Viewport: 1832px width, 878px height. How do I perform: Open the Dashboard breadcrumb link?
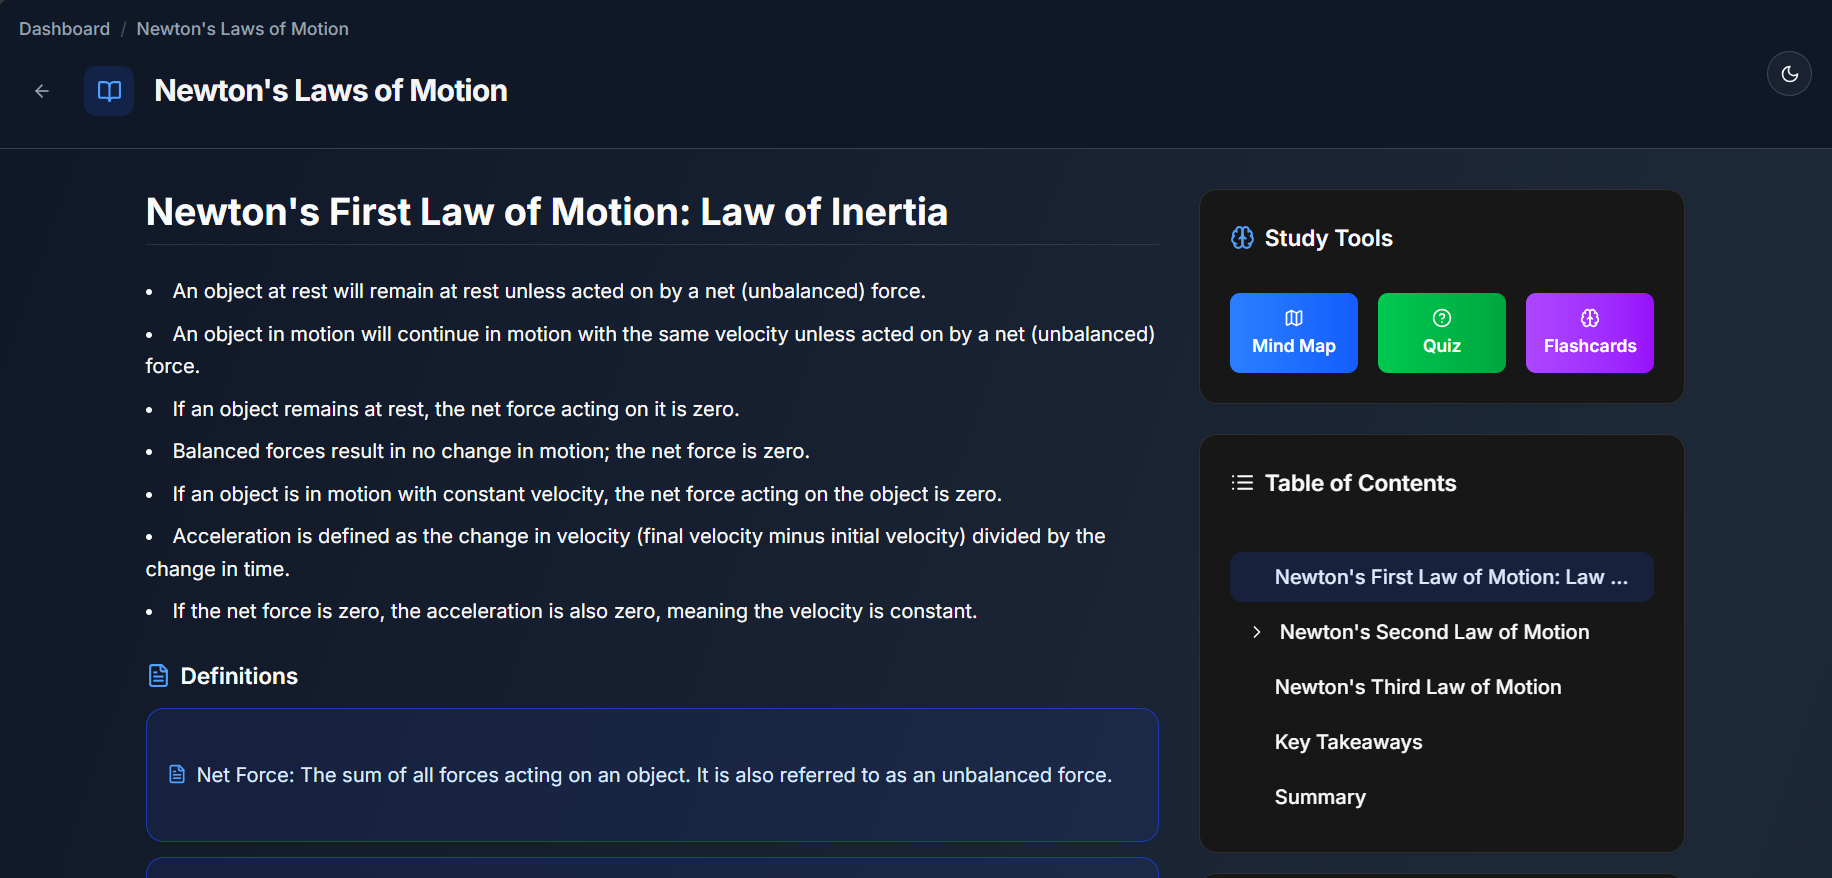[x=64, y=29]
